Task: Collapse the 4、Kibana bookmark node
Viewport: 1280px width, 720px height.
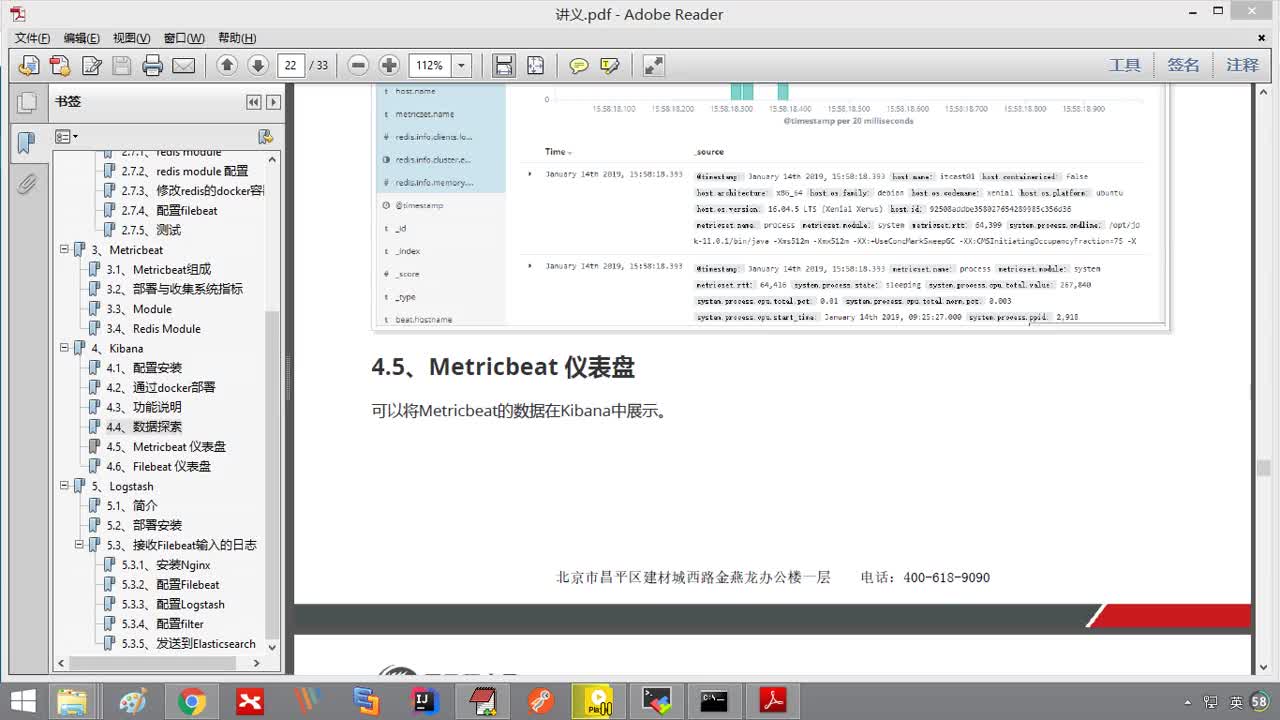Action: point(65,348)
